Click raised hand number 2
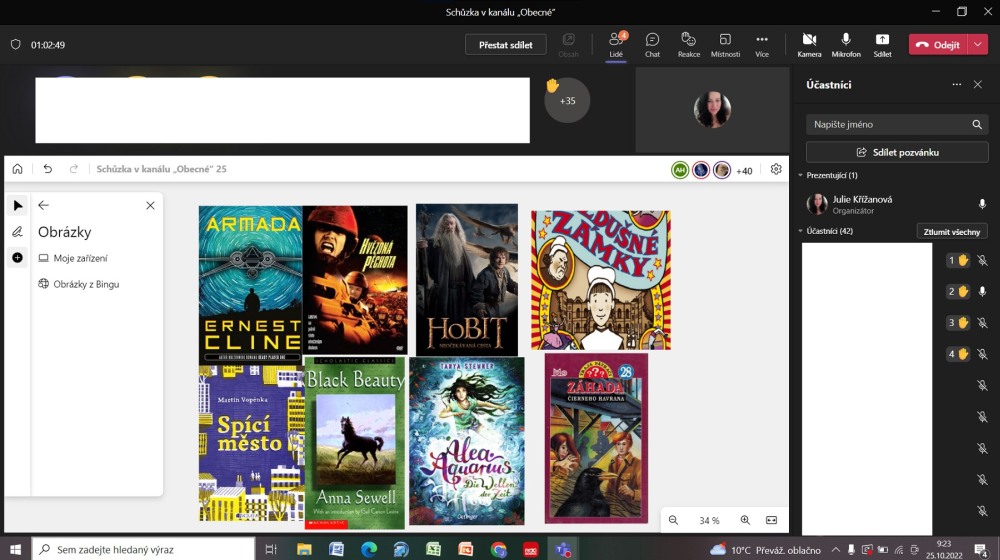Image resolution: width=1000 pixels, height=560 pixels. (x=957, y=291)
